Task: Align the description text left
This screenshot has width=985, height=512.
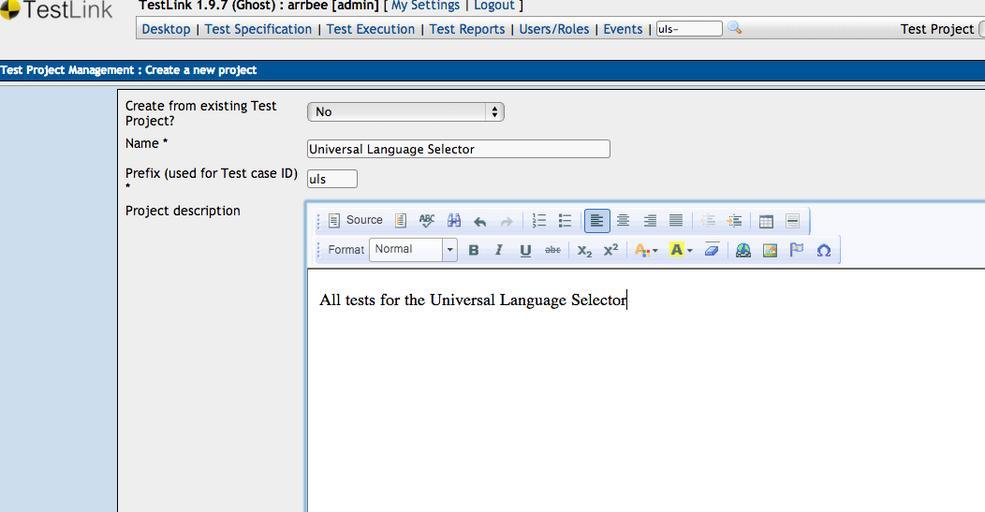Action: pyautogui.click(x=597, y=221)
